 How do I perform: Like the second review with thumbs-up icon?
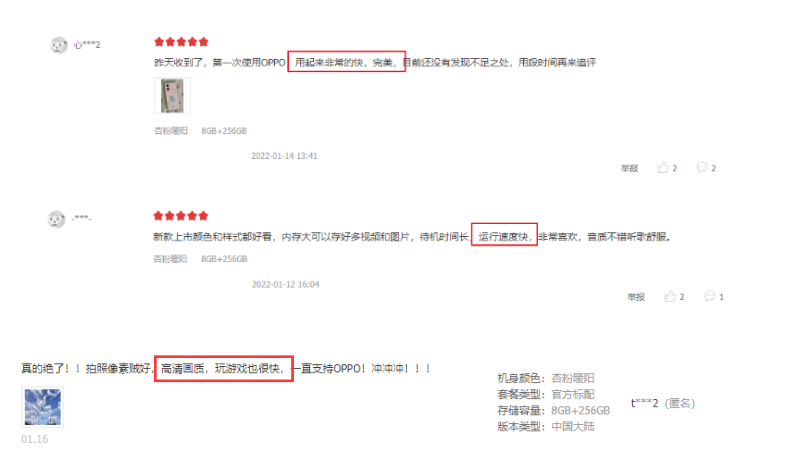(670, 296)
